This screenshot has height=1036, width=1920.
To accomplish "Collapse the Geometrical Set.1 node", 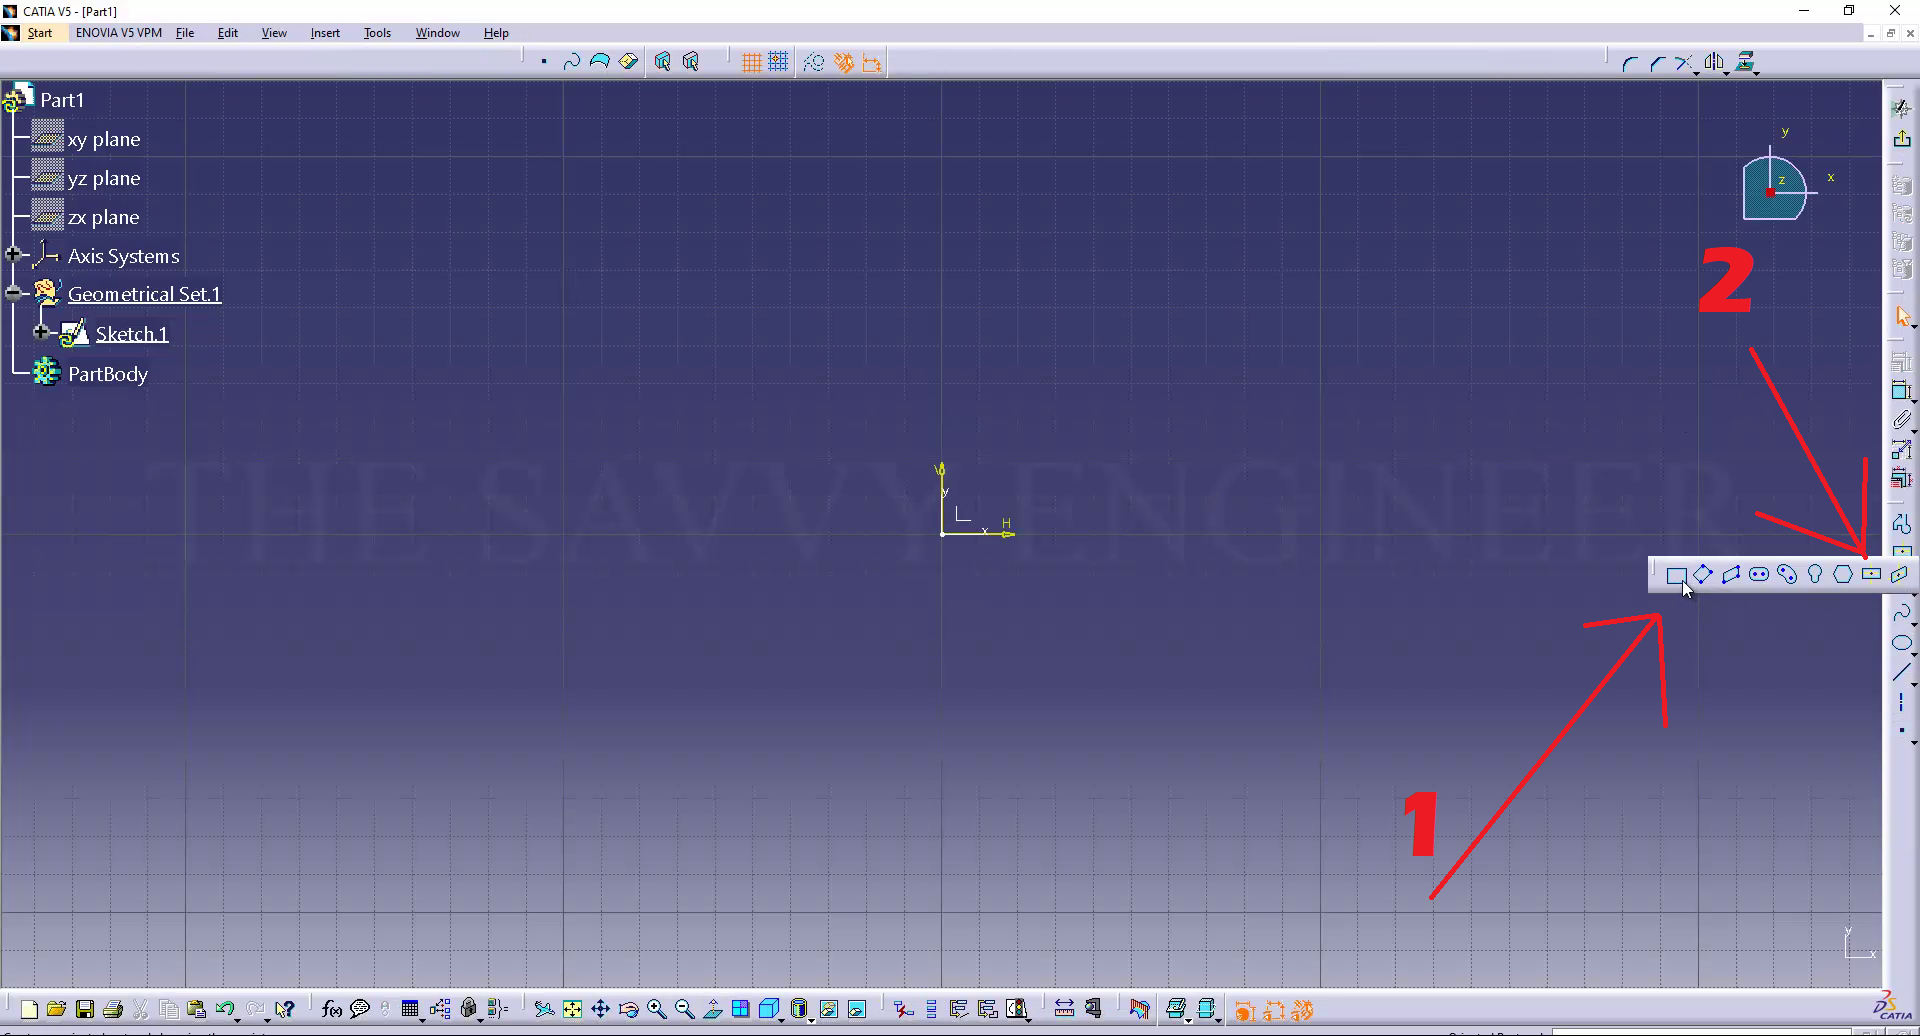I will (13, 293).
